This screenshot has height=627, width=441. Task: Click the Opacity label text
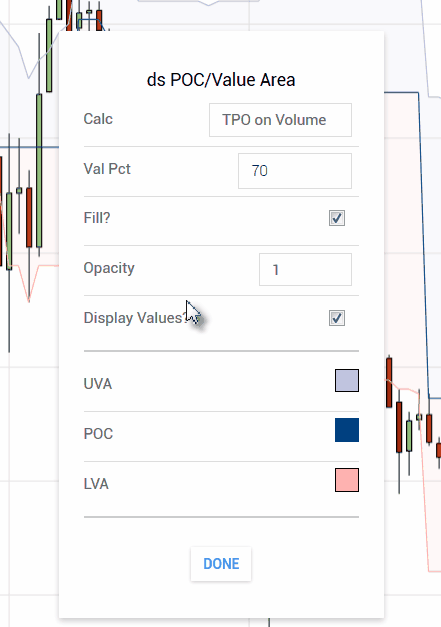109,268
